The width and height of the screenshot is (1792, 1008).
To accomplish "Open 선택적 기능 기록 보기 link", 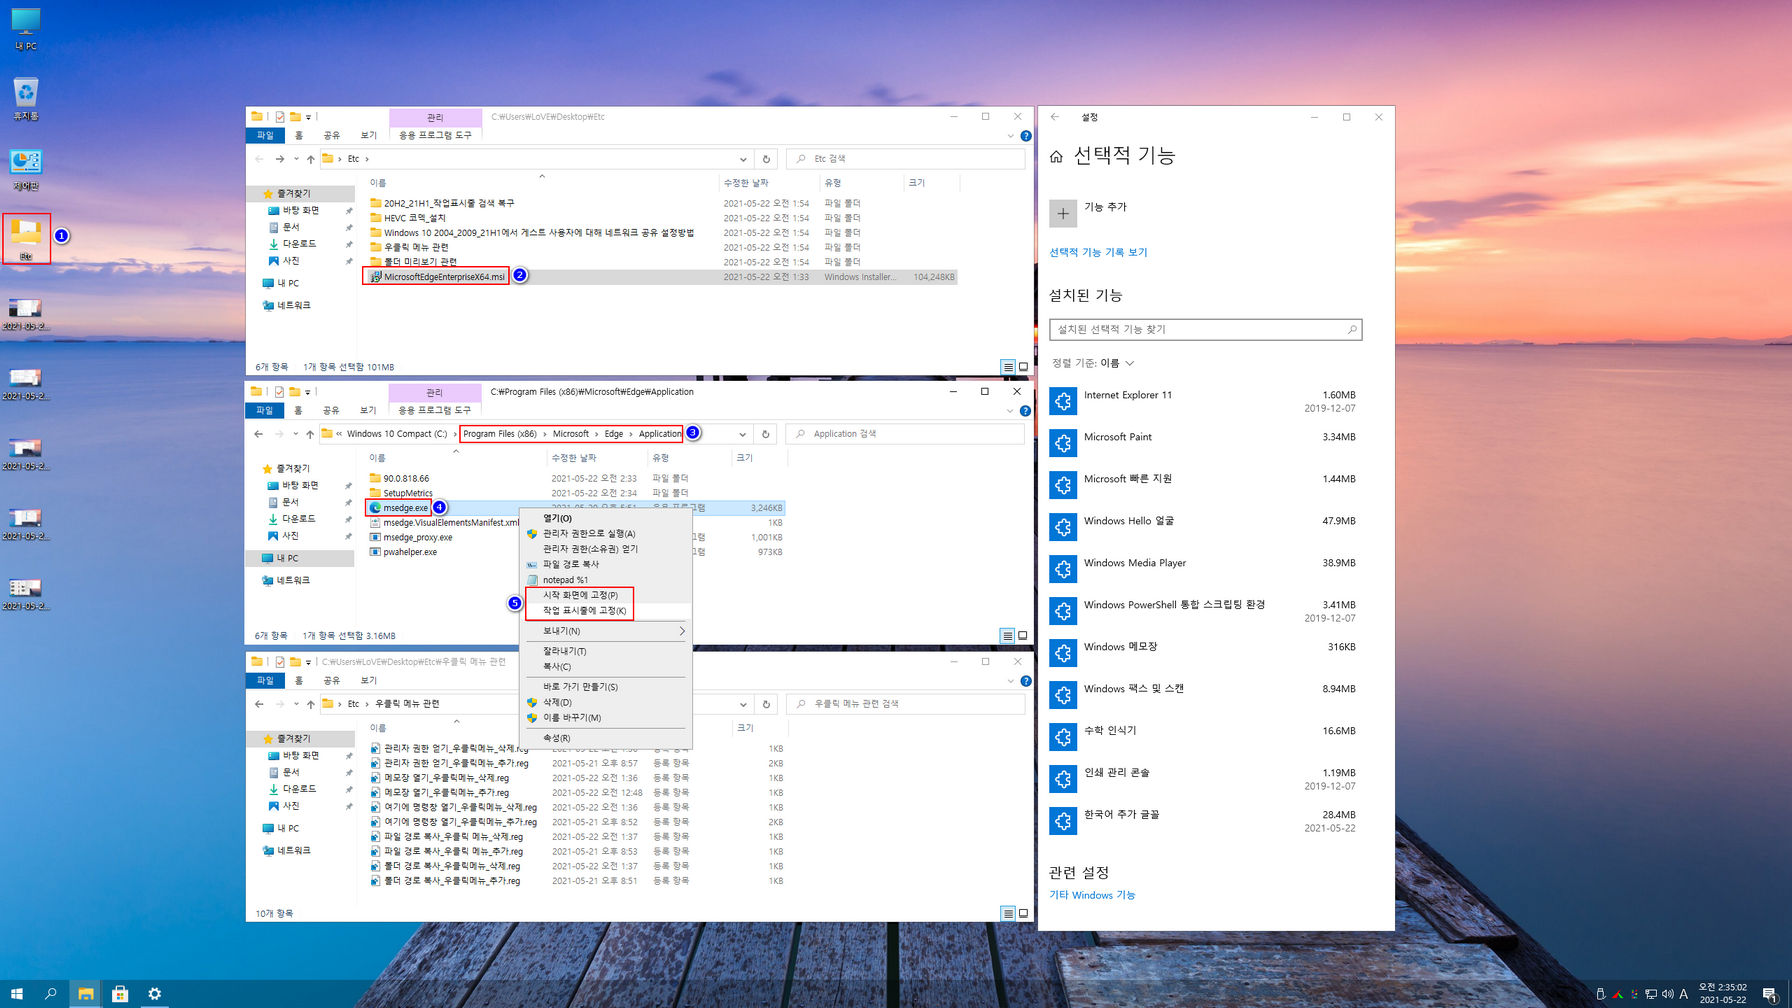I will pyautogui.click(x=1098, y=252).
